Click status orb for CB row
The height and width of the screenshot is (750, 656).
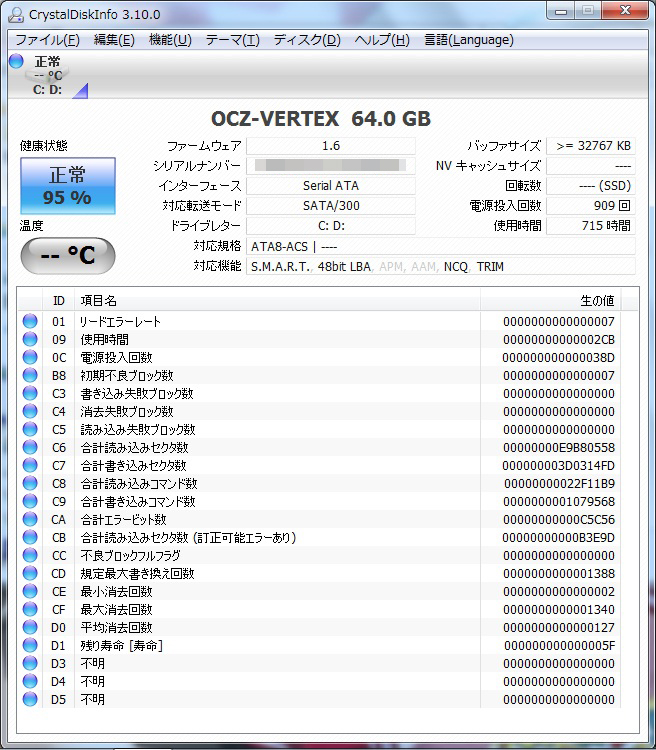coord(30,537)
